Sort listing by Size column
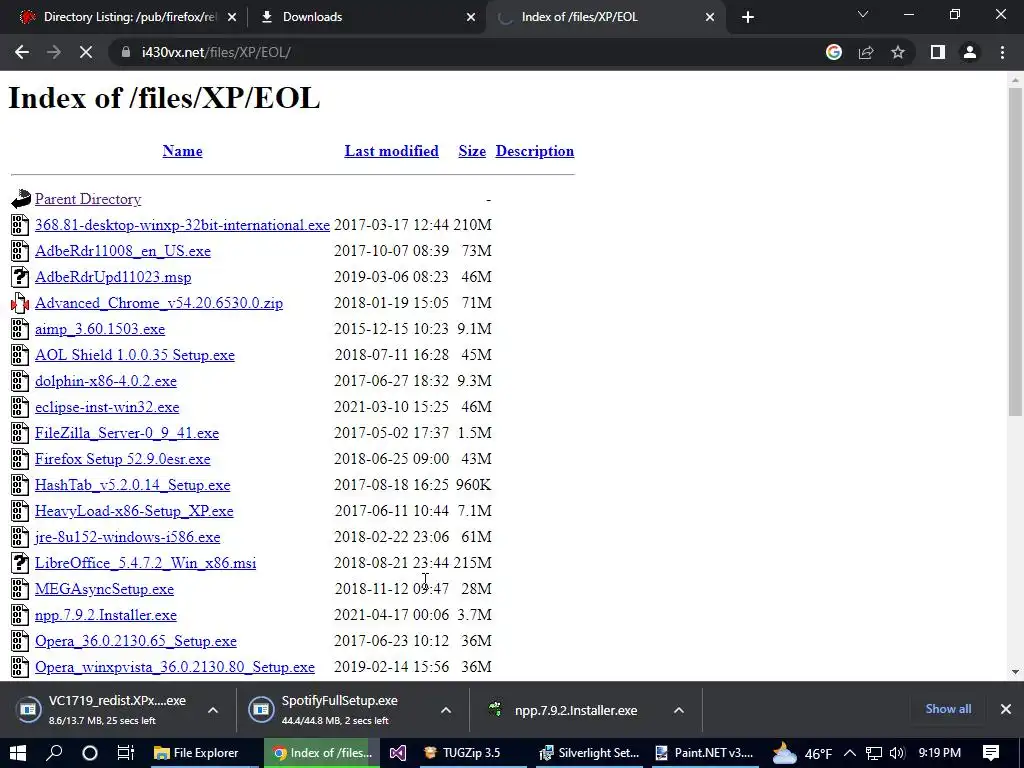Viewport: 1024px width, 768px height. 472,151
